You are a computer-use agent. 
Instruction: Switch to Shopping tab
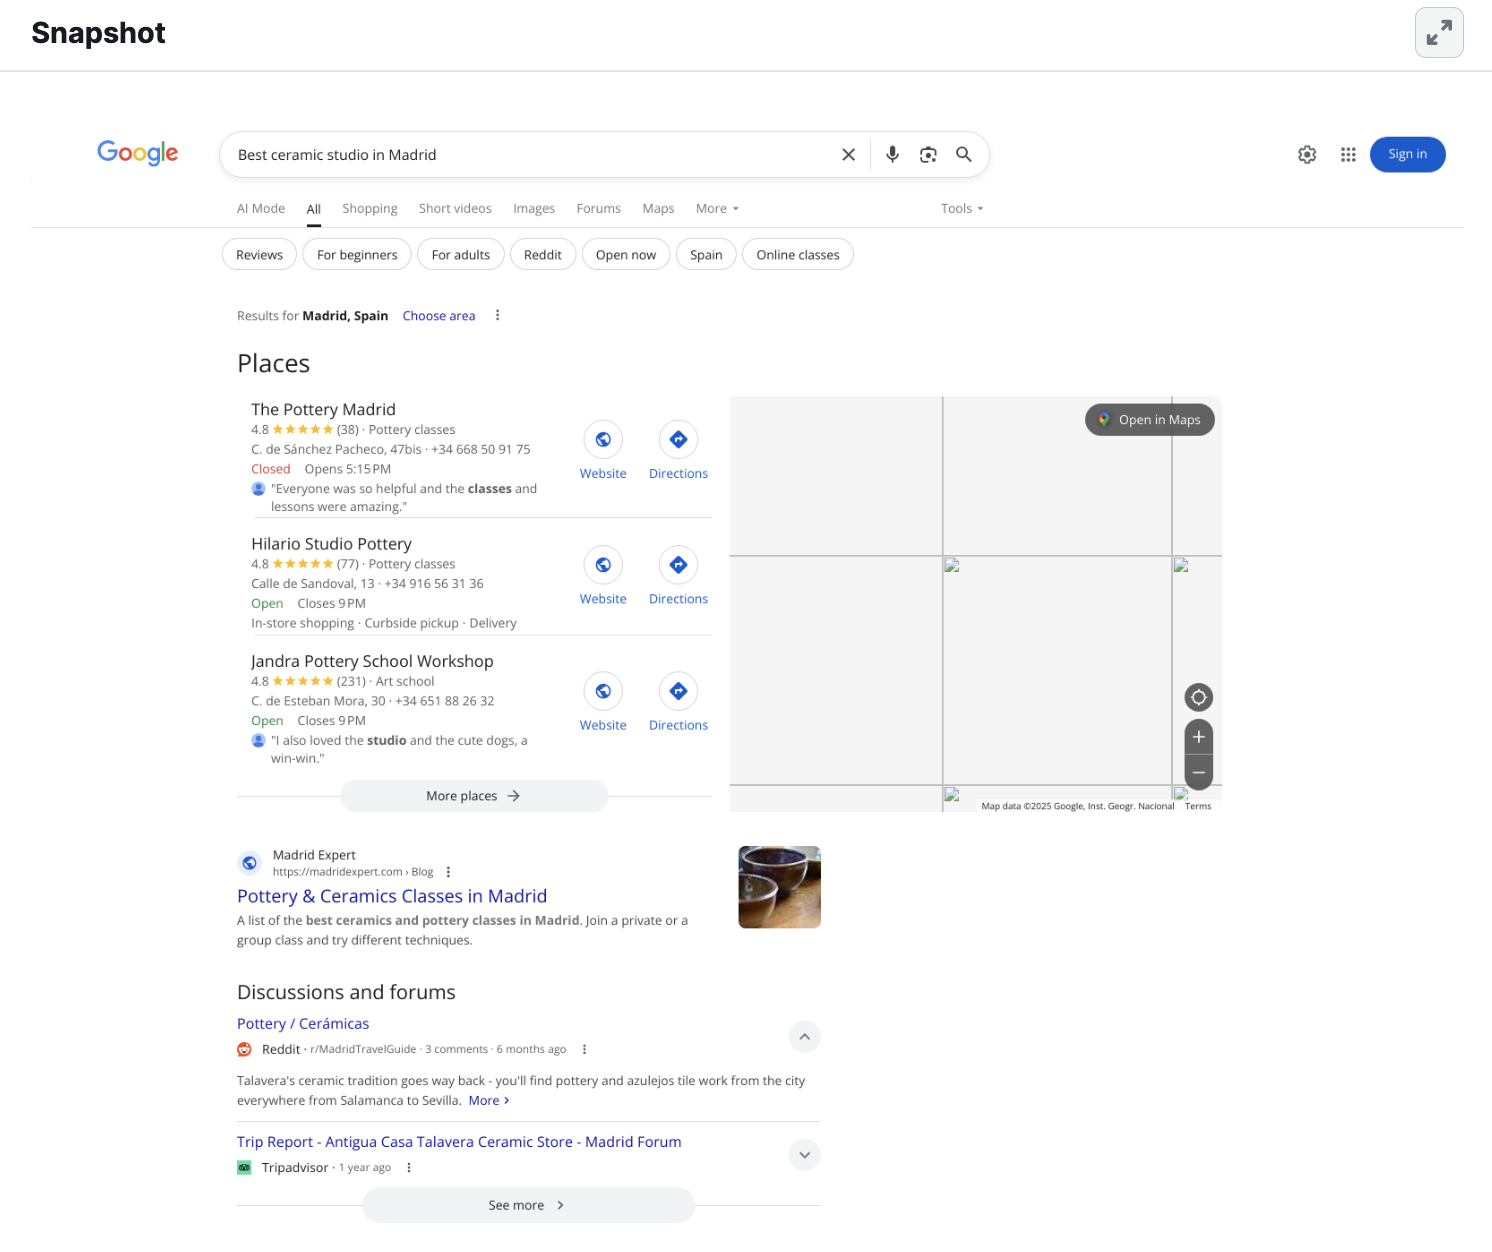coord(370,209)
